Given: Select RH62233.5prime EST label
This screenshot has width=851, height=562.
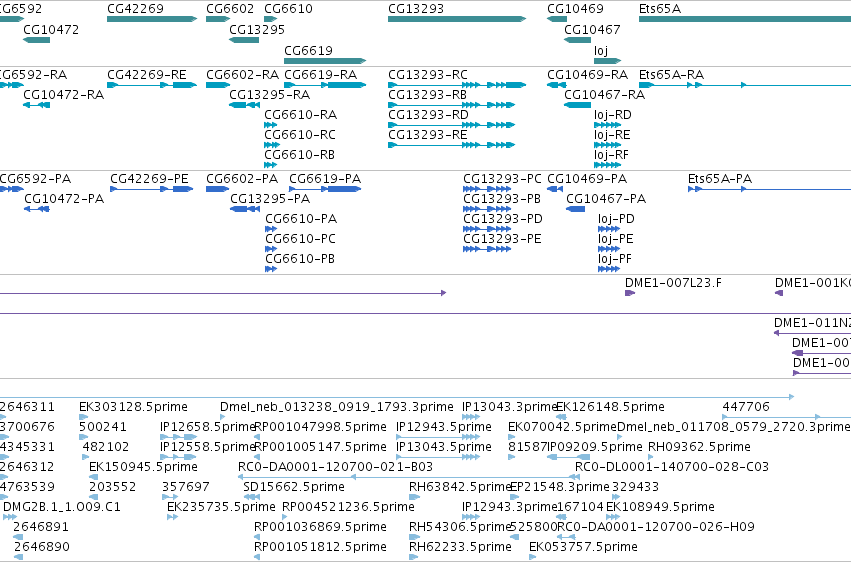Looking at the screenshot, I should coord(460,546).
